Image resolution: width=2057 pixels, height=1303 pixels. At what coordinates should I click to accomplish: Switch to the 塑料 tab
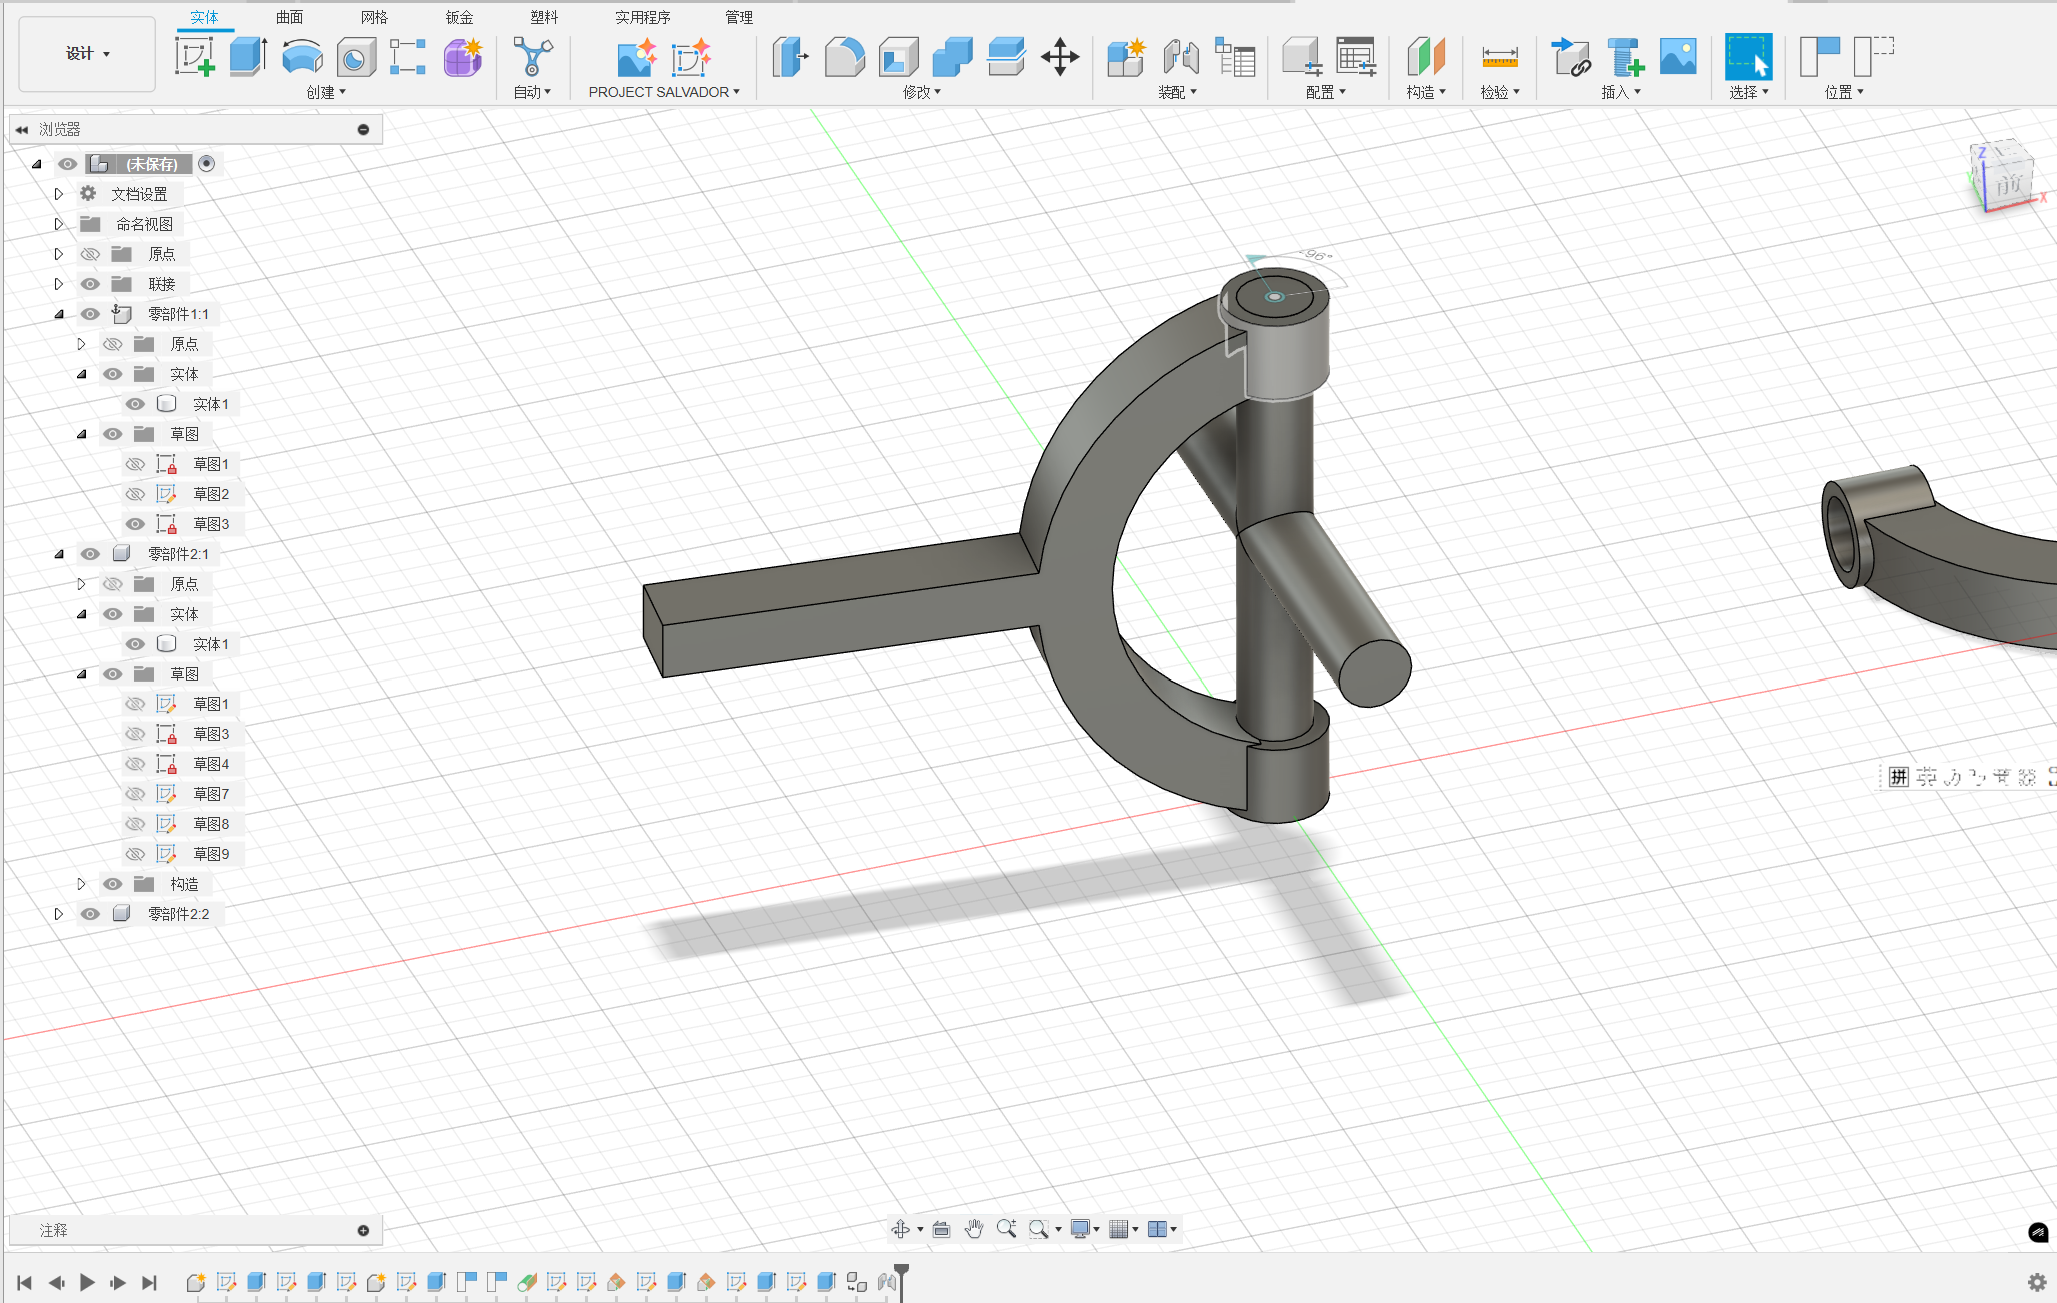[545, 17]
